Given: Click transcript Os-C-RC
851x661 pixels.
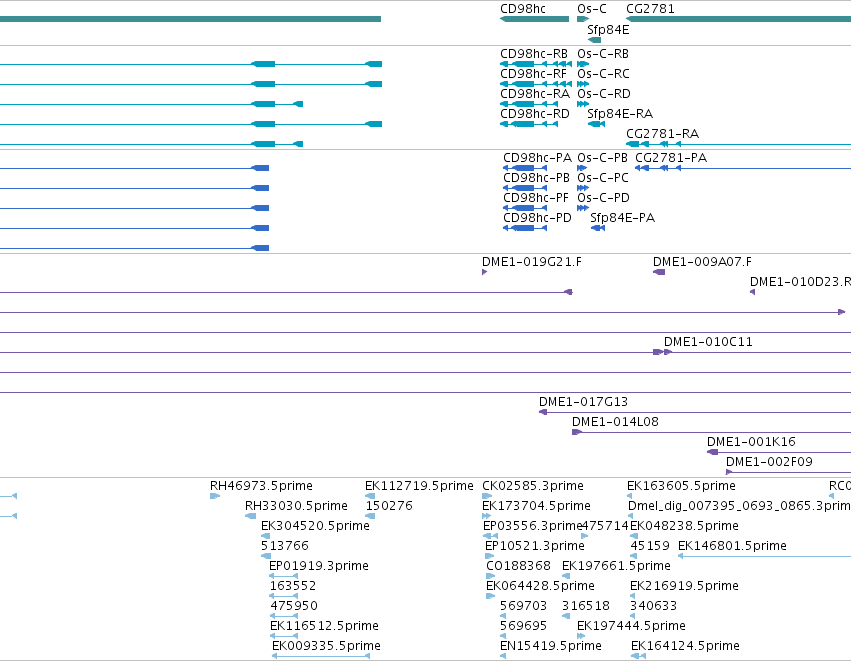Looking at the screenshot, I should (x=603, y=74).
